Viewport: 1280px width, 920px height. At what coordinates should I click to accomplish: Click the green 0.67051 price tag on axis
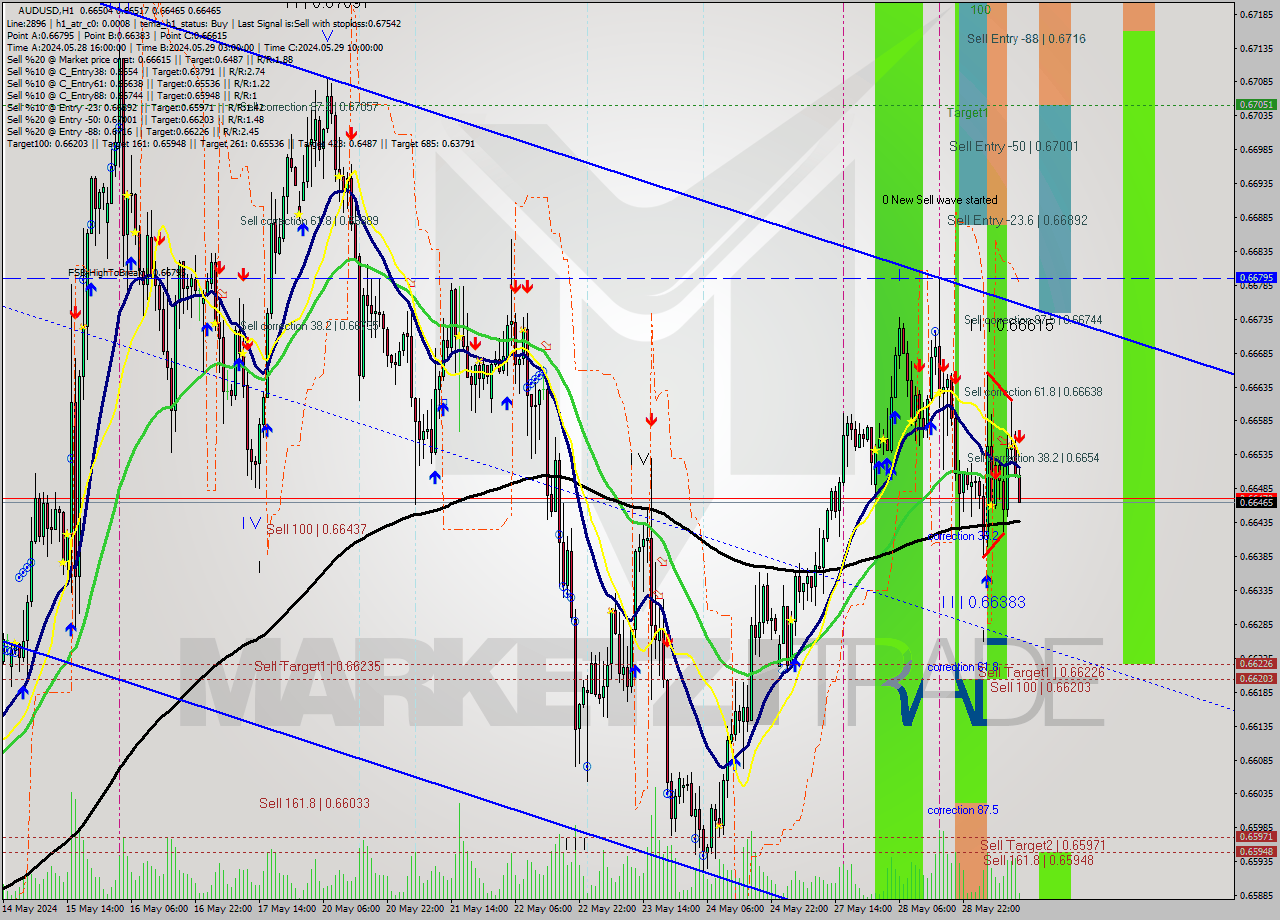pyautogui.click(x=1256, y=104)
